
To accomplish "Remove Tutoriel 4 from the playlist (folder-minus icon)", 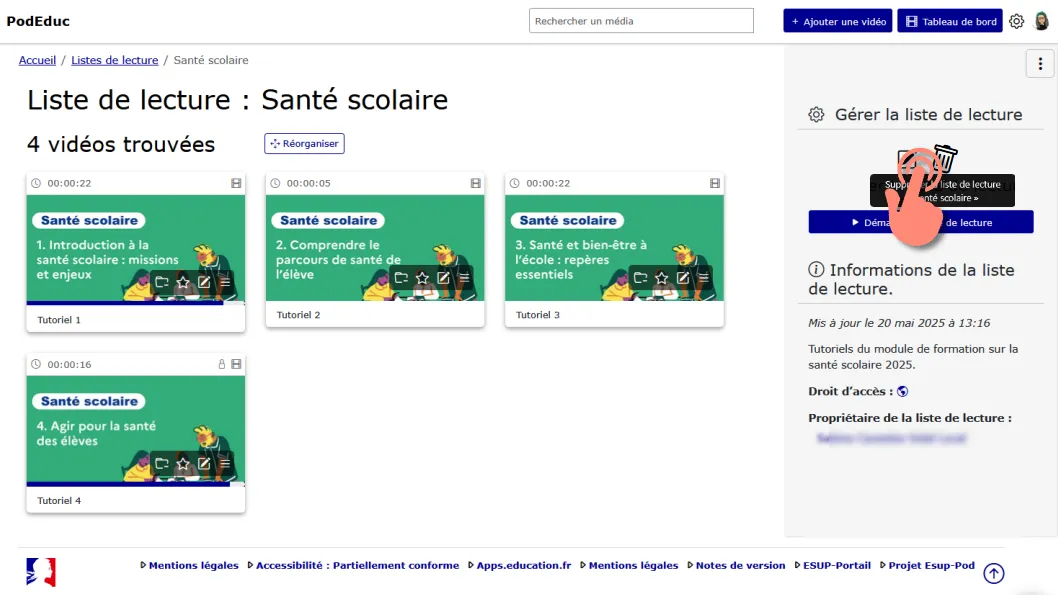I will [162, 463].
